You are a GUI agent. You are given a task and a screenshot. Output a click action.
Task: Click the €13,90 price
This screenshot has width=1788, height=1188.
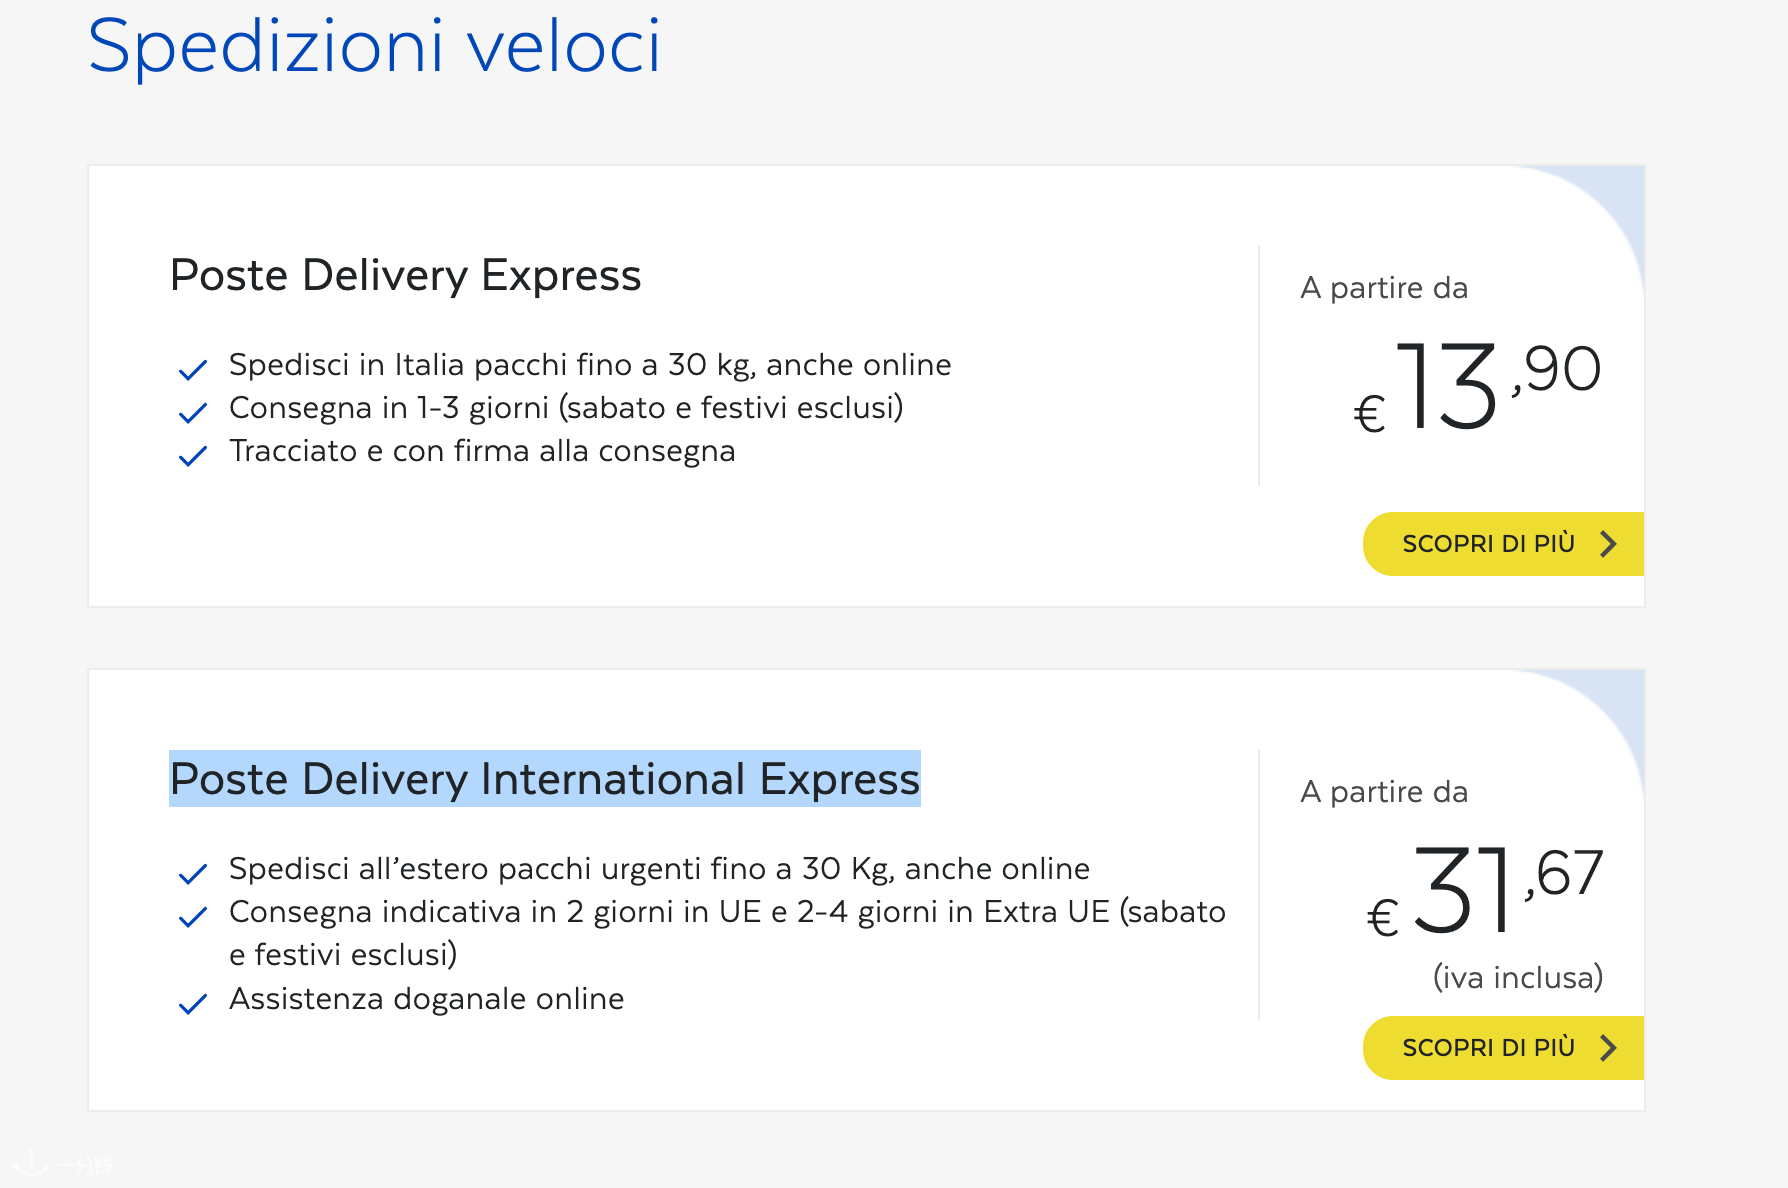[1476, 387]
